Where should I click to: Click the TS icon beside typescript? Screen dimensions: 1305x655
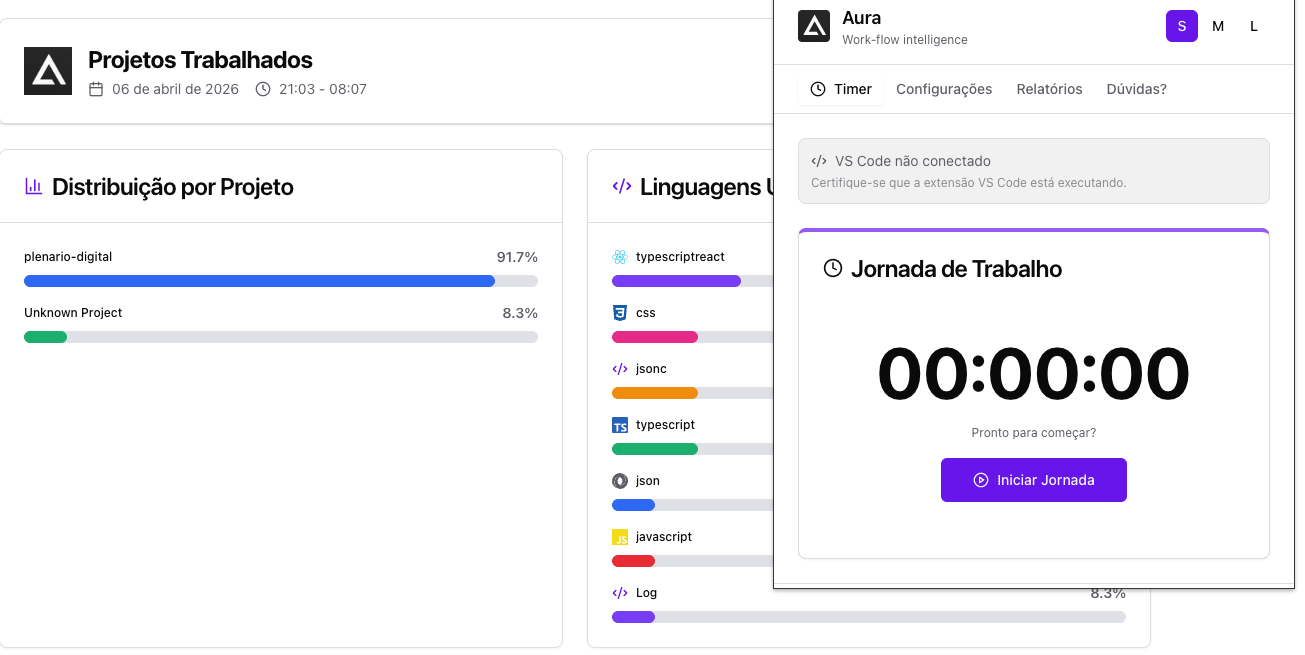[620, 425]
